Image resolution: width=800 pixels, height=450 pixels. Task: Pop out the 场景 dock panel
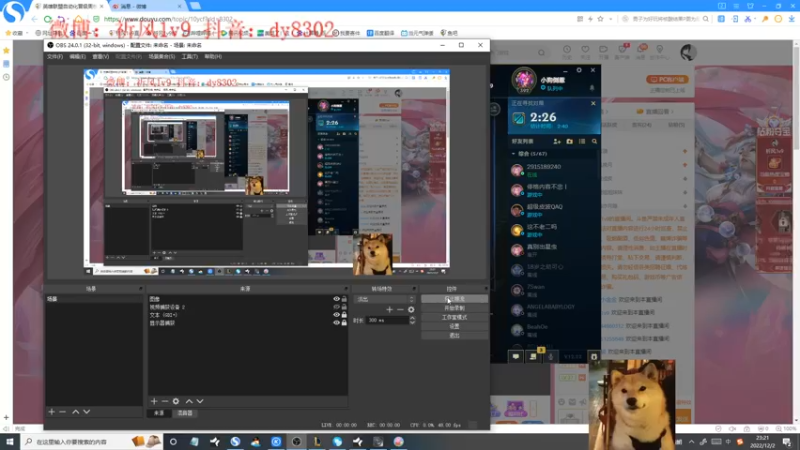pyautogui.click(x=140, y=289)
